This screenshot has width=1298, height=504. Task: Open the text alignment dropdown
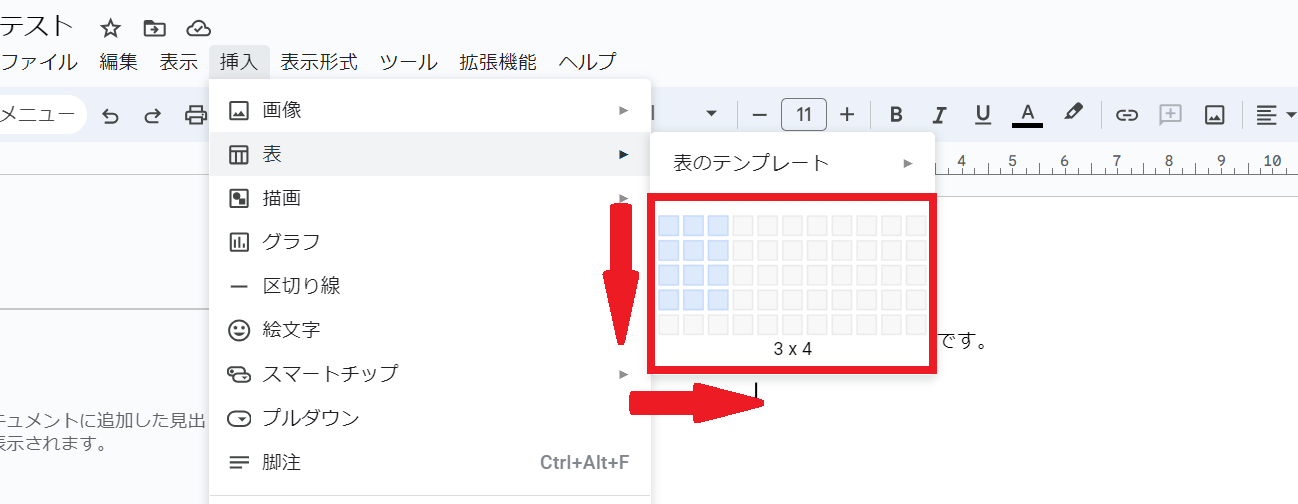pos(1275,115)
